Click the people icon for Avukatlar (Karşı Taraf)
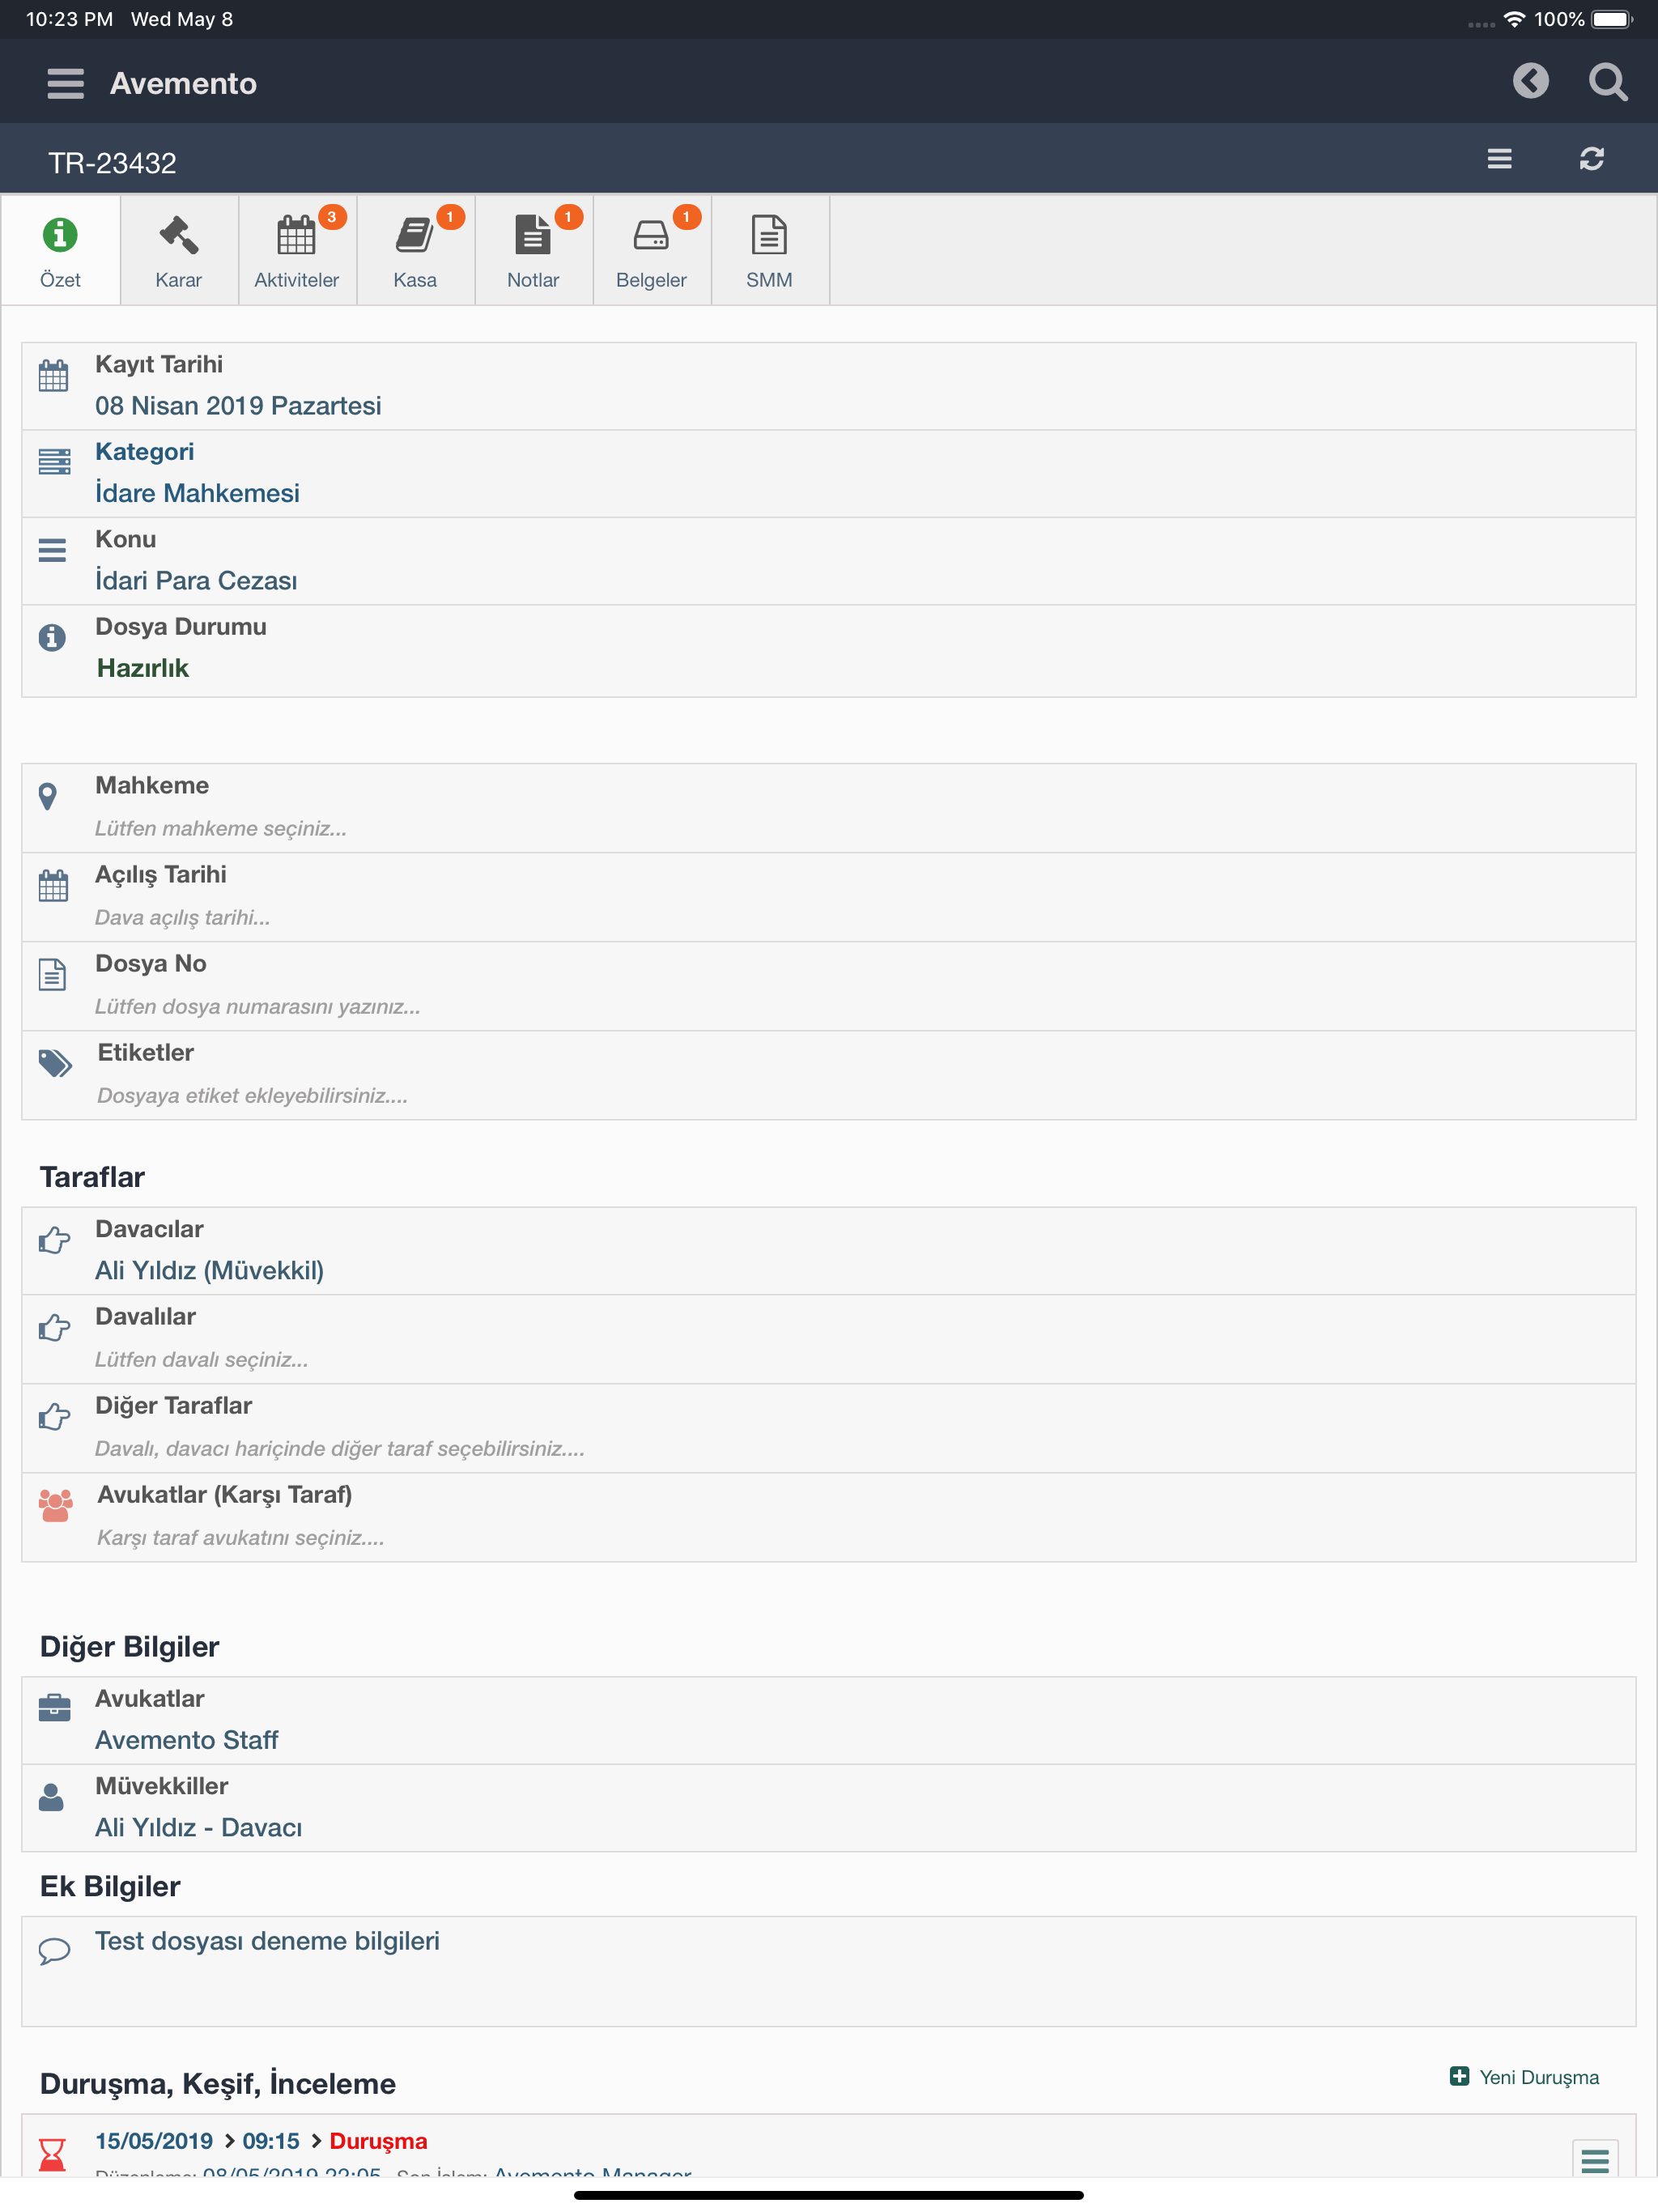The image size is (1658, 2212). pyautogui.click(x=56, y=1506)
